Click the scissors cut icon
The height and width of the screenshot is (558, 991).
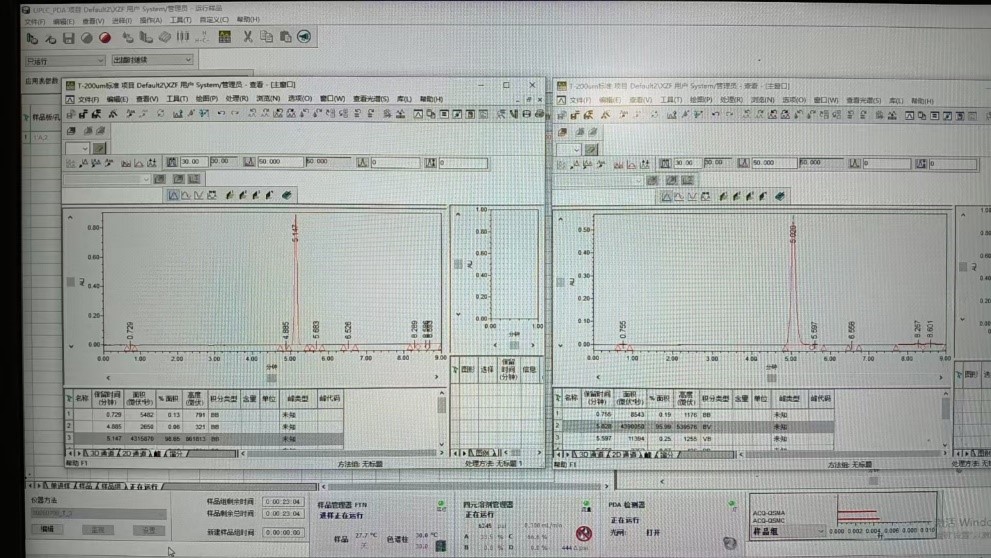248,38
